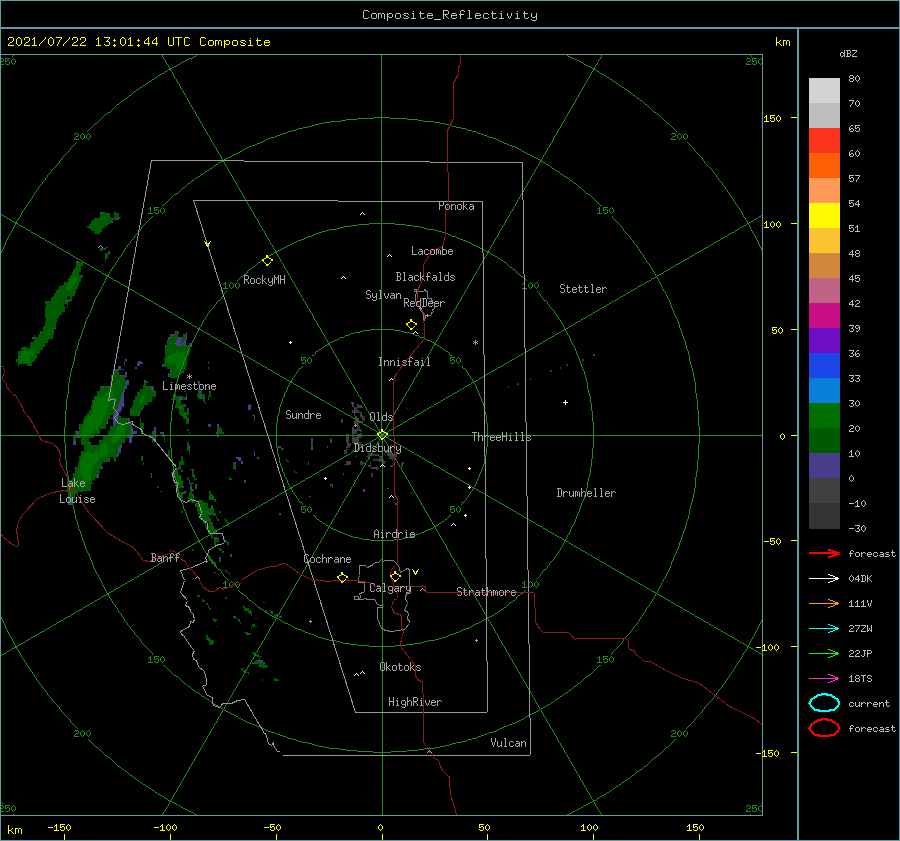Click the Sundre label

pos(303,414)
